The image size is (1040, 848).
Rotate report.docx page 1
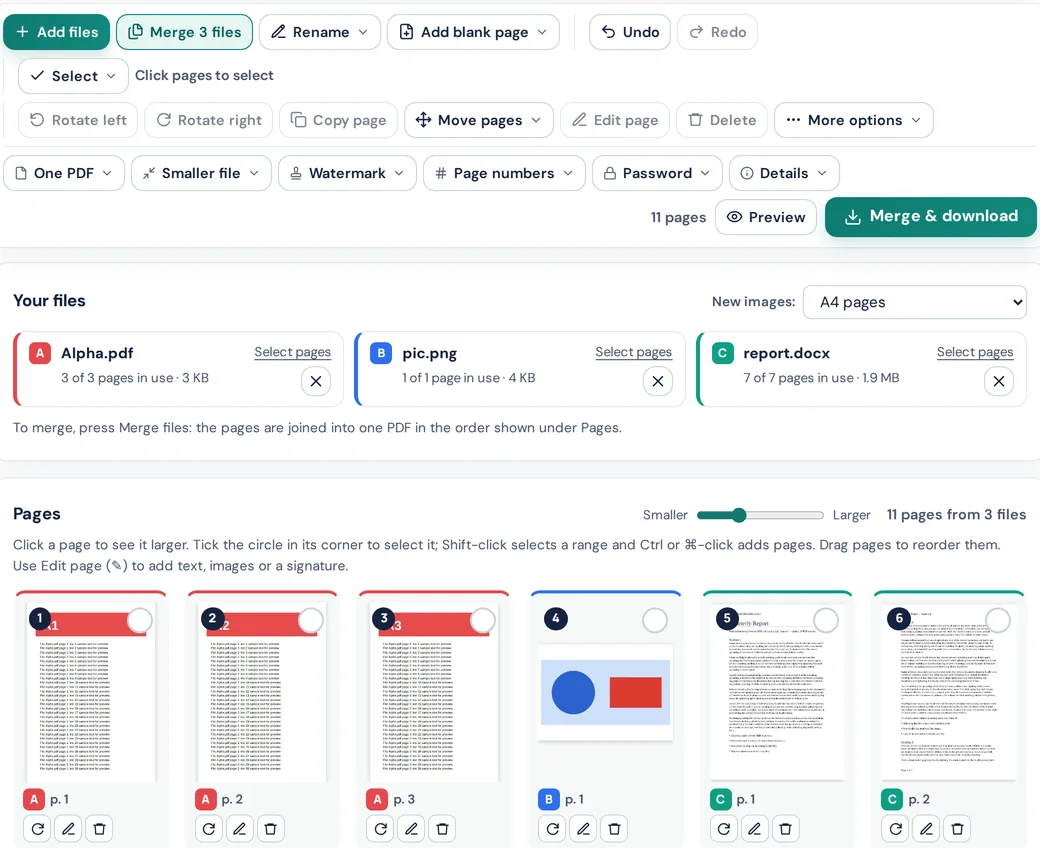[x=724, y=828]
